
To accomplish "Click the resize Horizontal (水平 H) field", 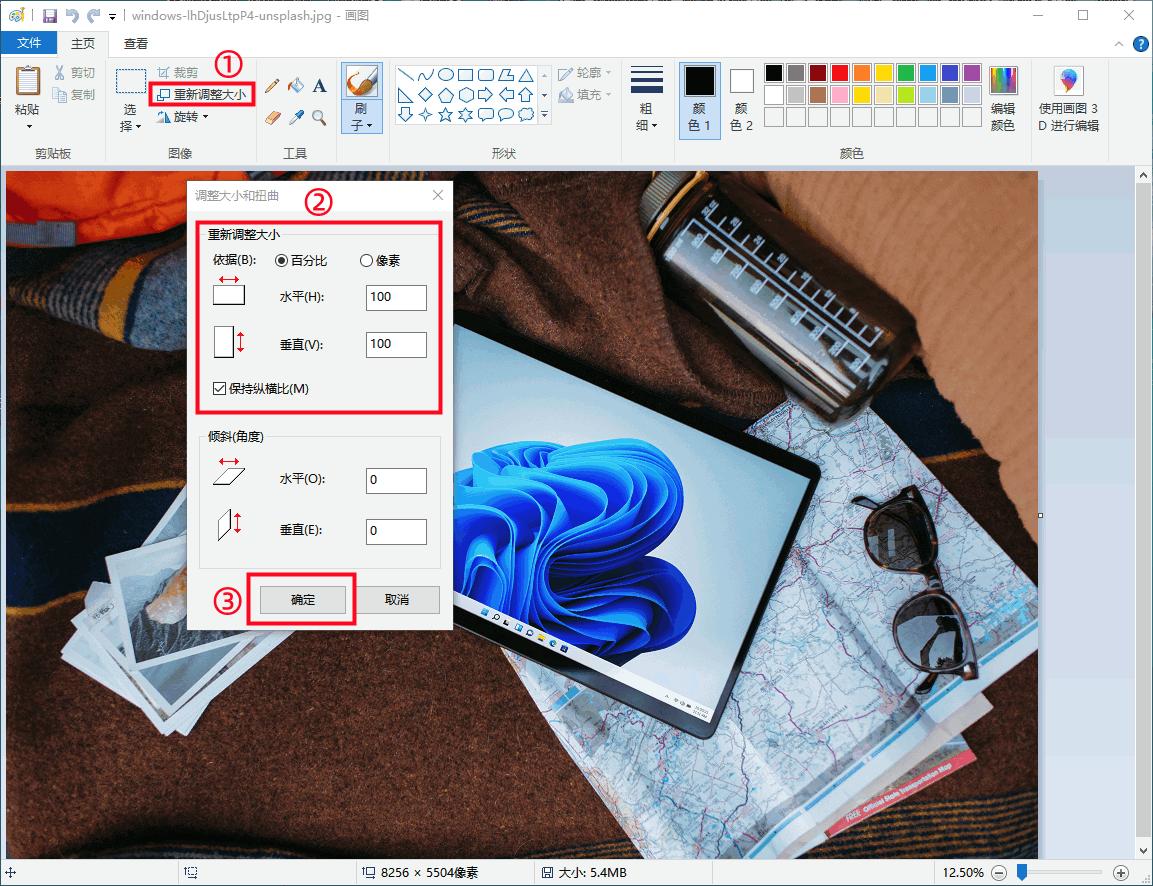I will pyautogui.click(x=396, y=298).
